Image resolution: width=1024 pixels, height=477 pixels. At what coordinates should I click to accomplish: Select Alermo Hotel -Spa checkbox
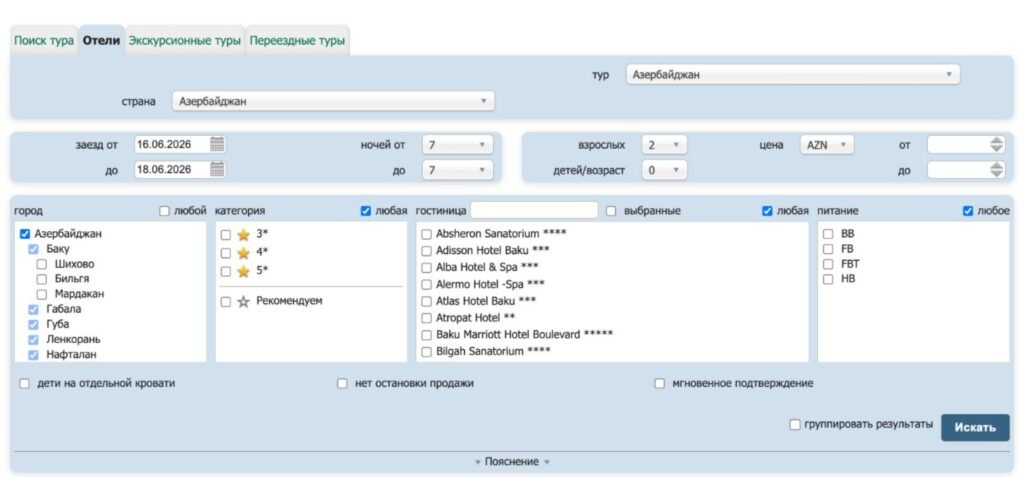click(426, 284)
